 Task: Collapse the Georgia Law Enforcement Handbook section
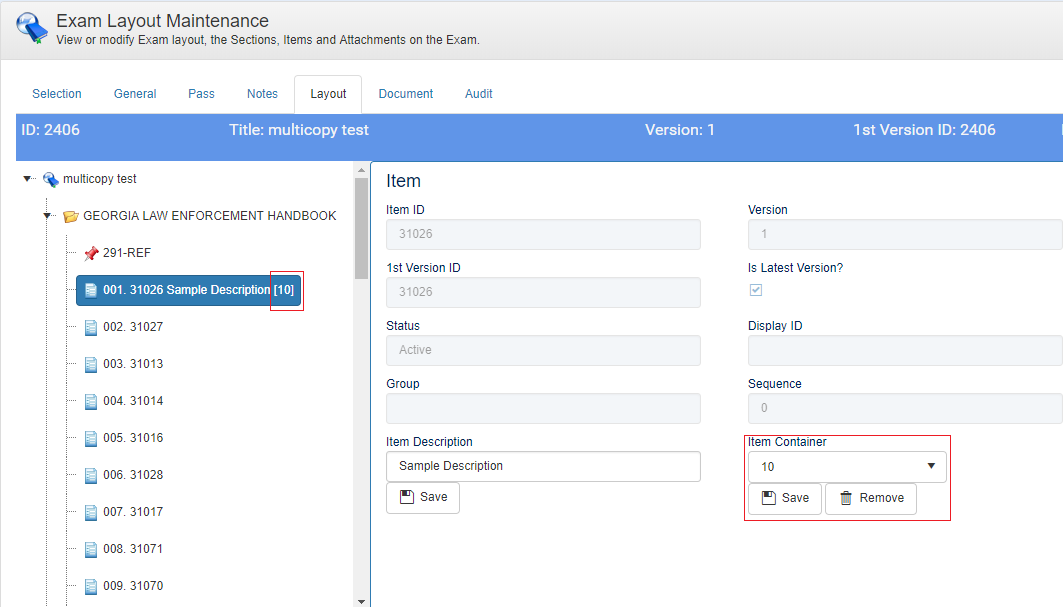(47, 216)
